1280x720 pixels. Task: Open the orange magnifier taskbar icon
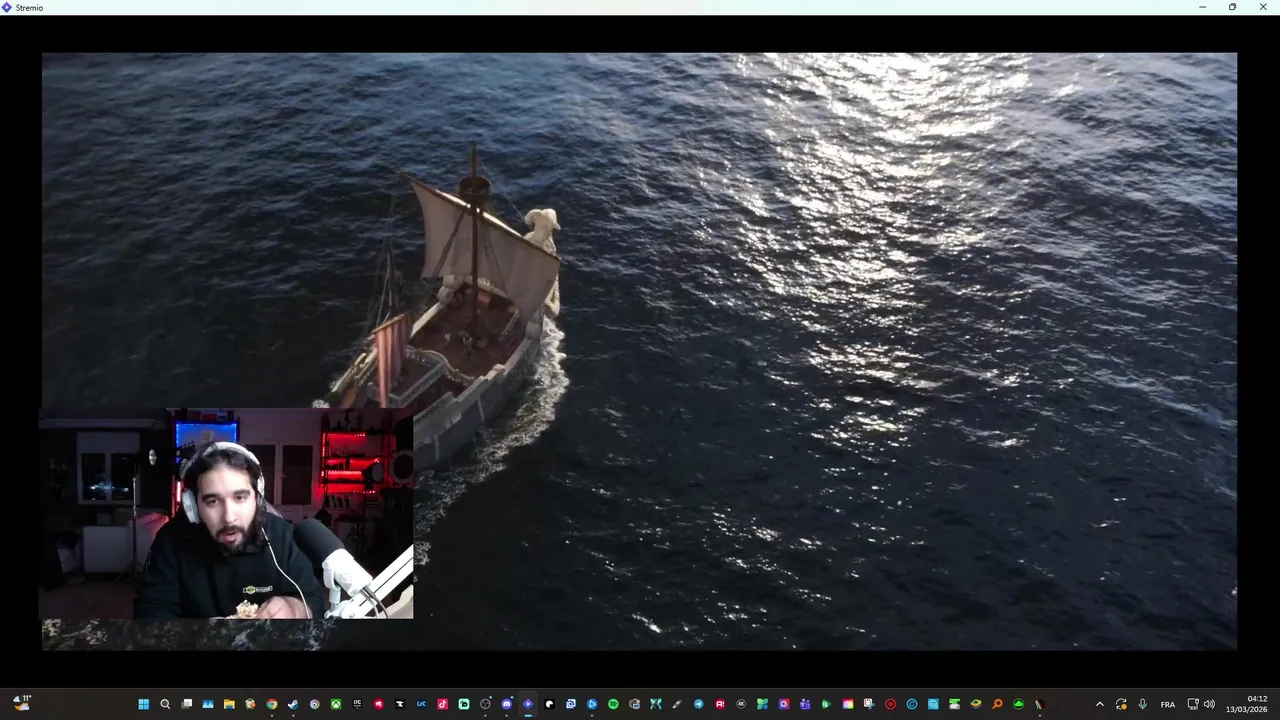[998, 704]
